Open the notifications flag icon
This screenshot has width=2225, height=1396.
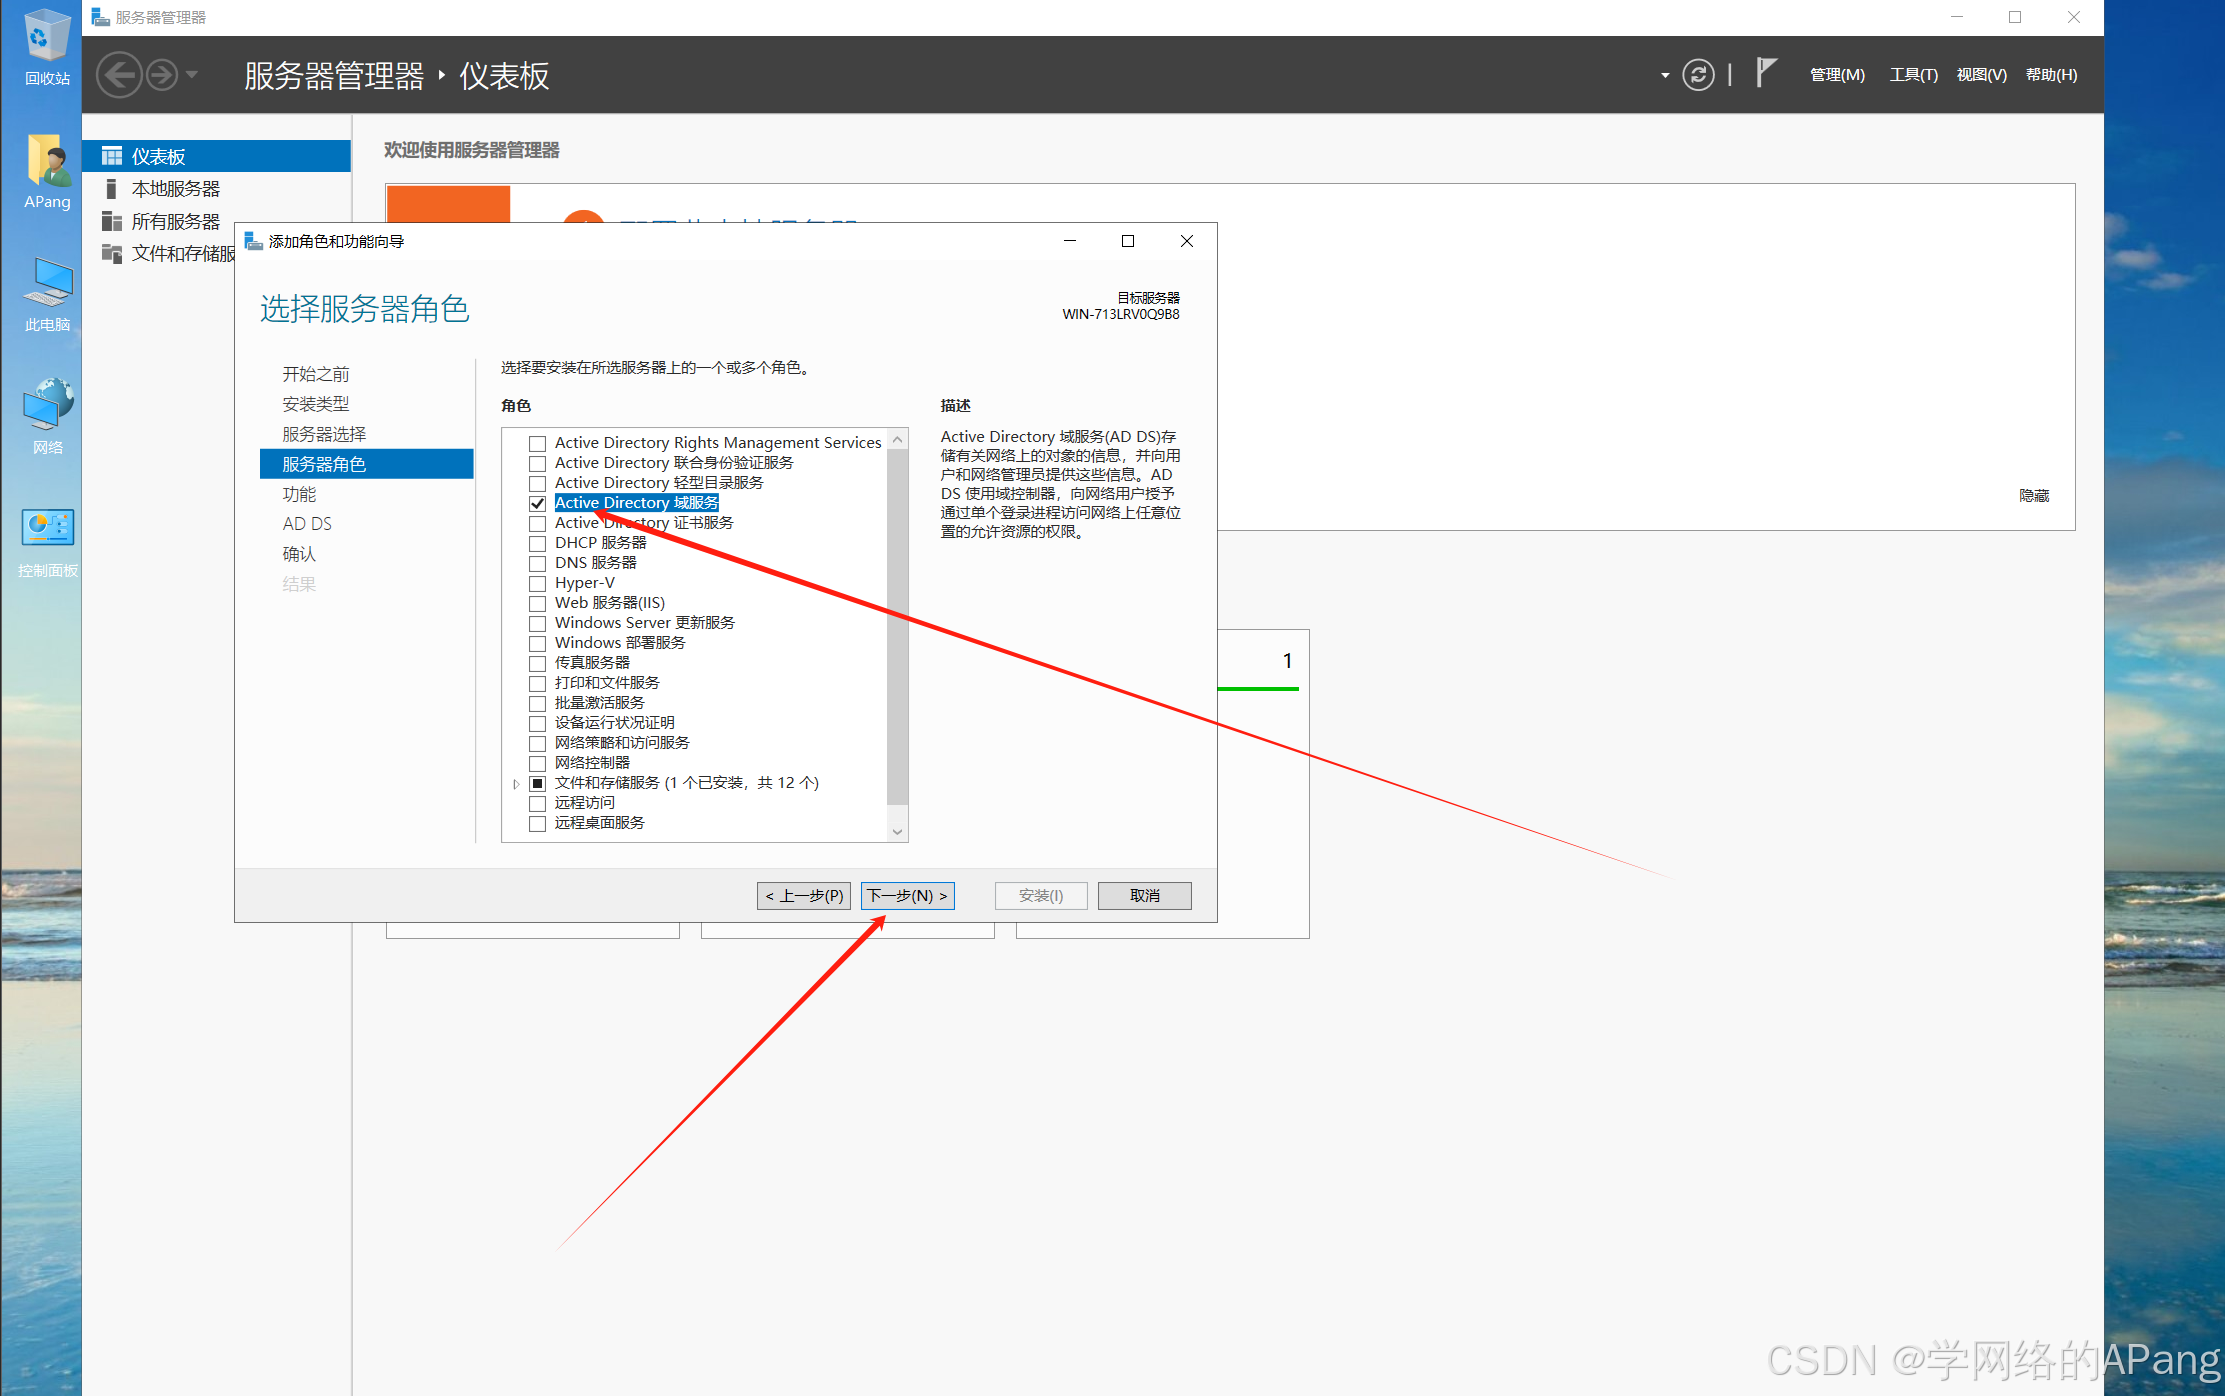pos(1766,73)
